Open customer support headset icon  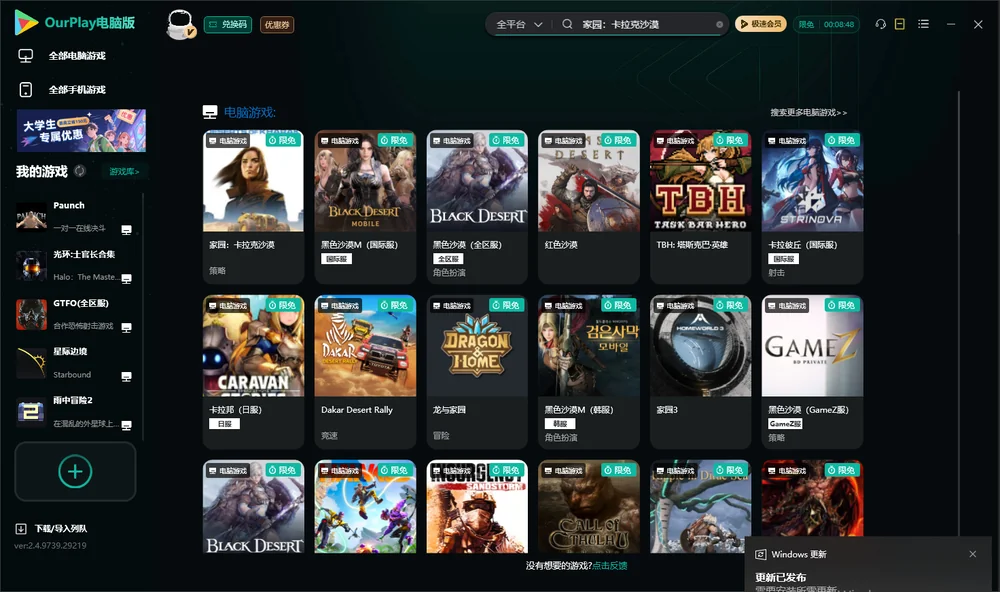tap(880, 24)
